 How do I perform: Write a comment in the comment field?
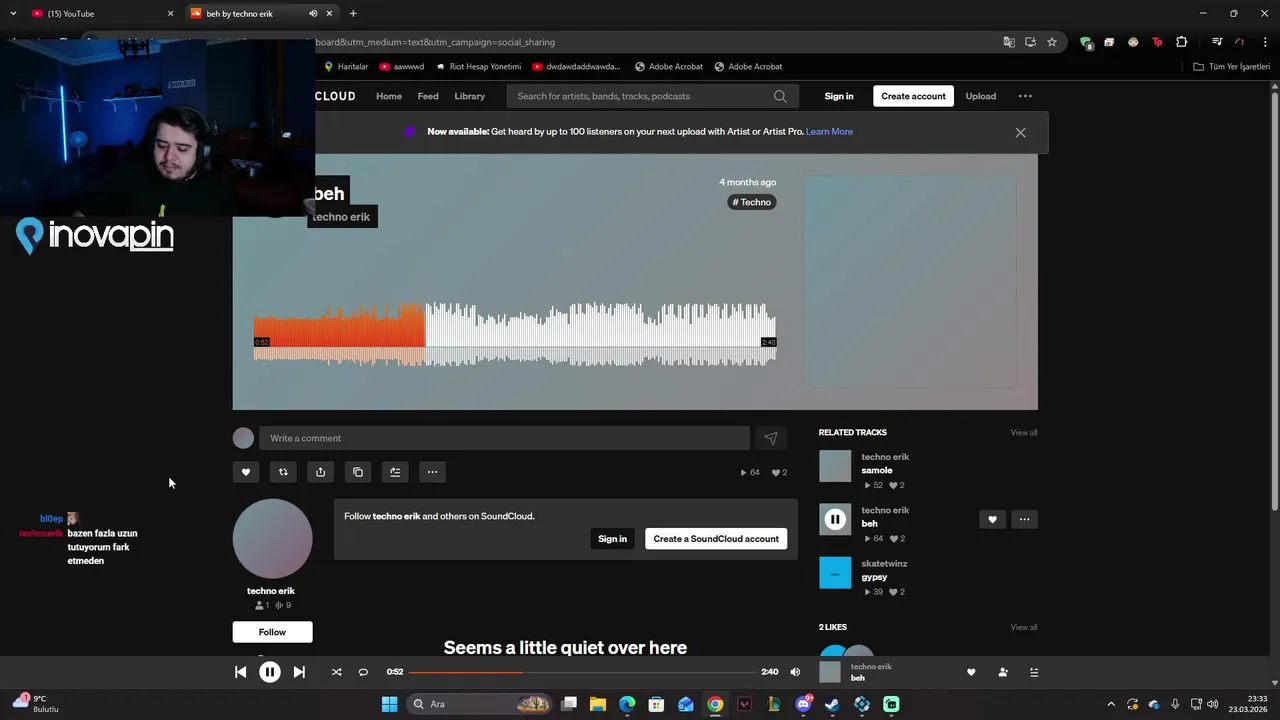(504, 438)
